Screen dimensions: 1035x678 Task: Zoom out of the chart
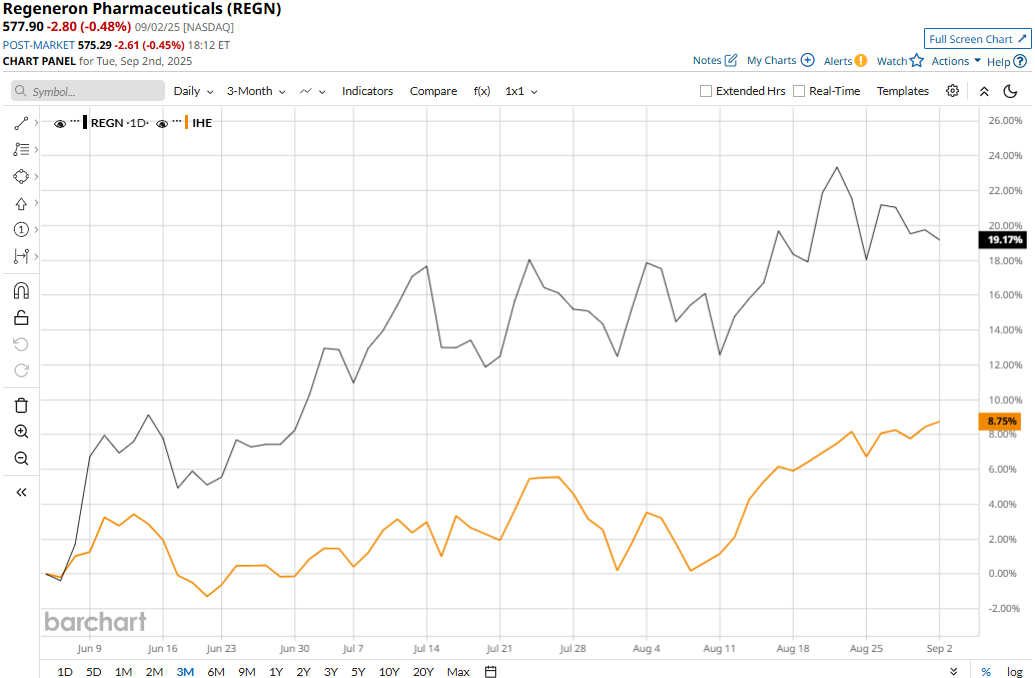pyautogui.click(x=21, y=458)
